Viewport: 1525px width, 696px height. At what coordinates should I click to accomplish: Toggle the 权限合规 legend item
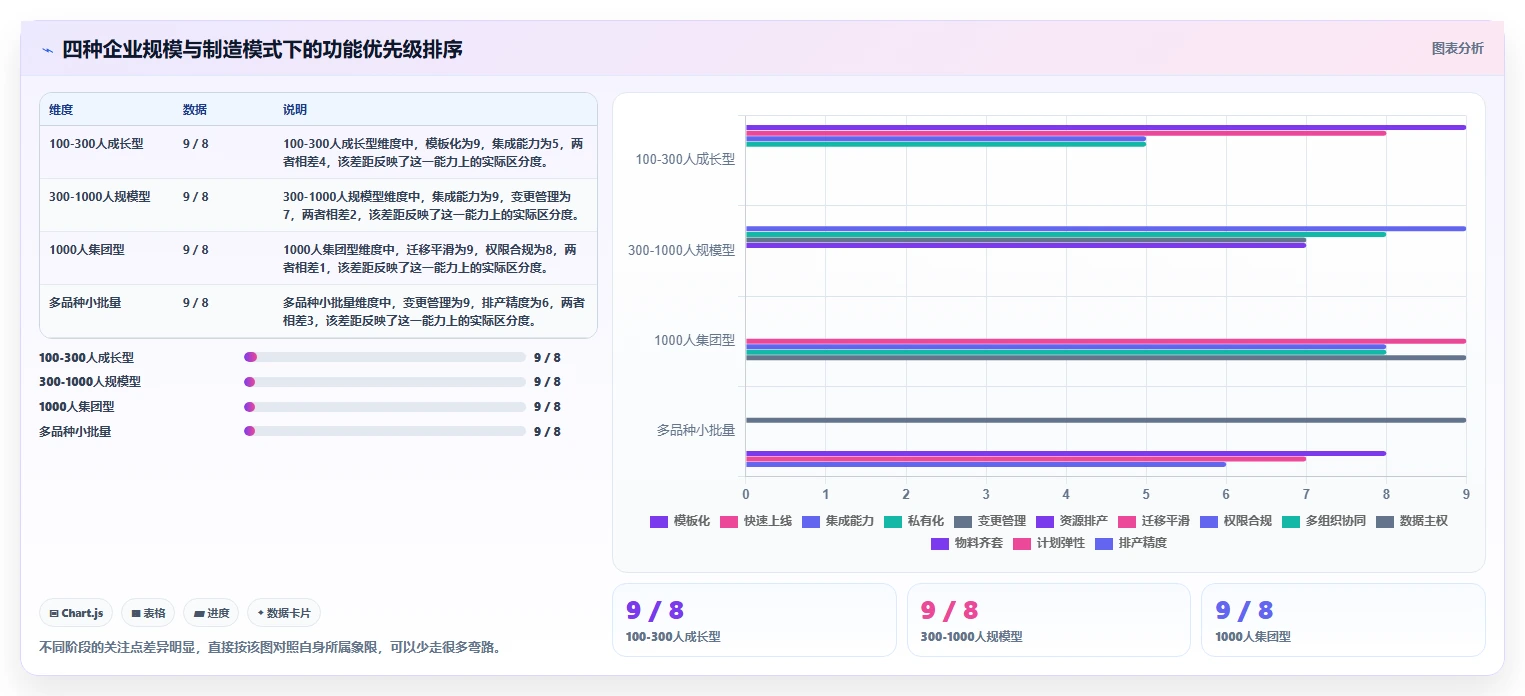pos(1236,521)
